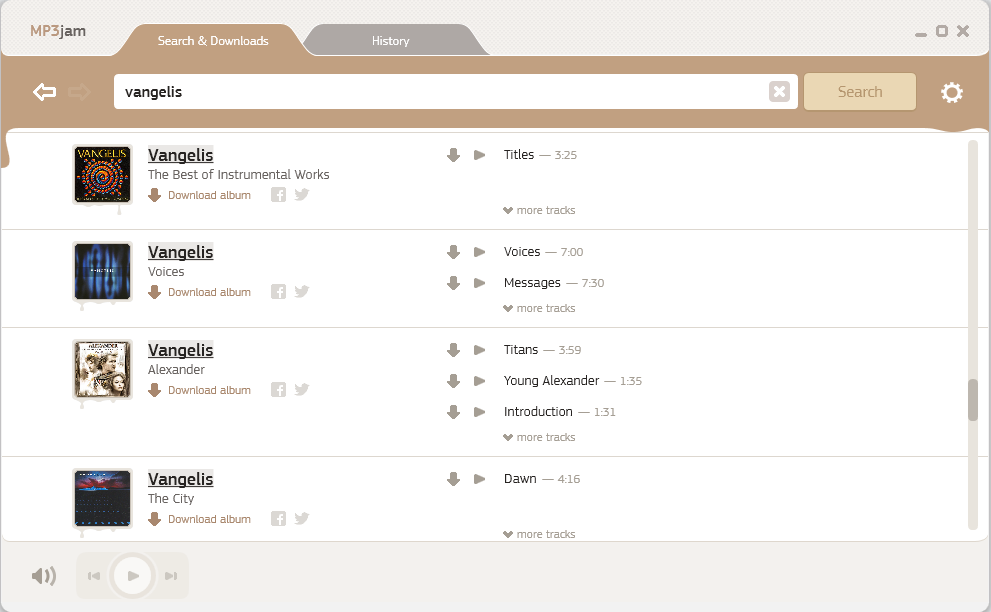Play the Titans track

(x=480, y=350)
